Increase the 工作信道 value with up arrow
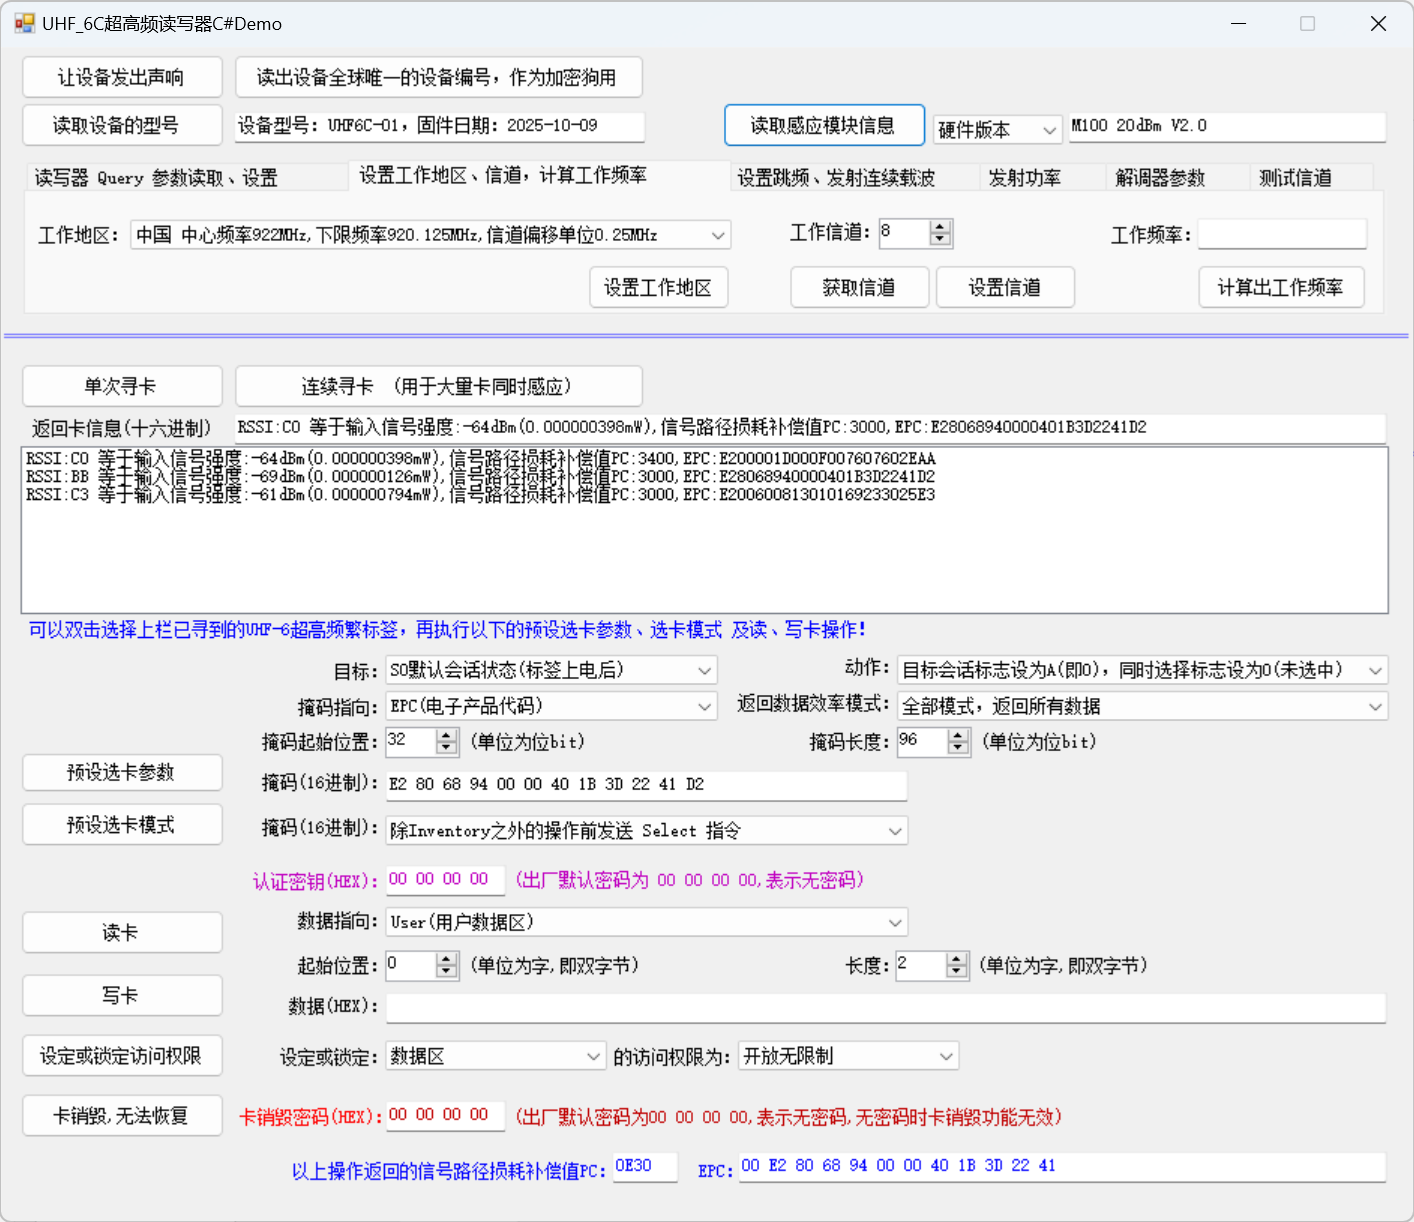Viewport: 1414px width, 1222px height. (940, 227)
